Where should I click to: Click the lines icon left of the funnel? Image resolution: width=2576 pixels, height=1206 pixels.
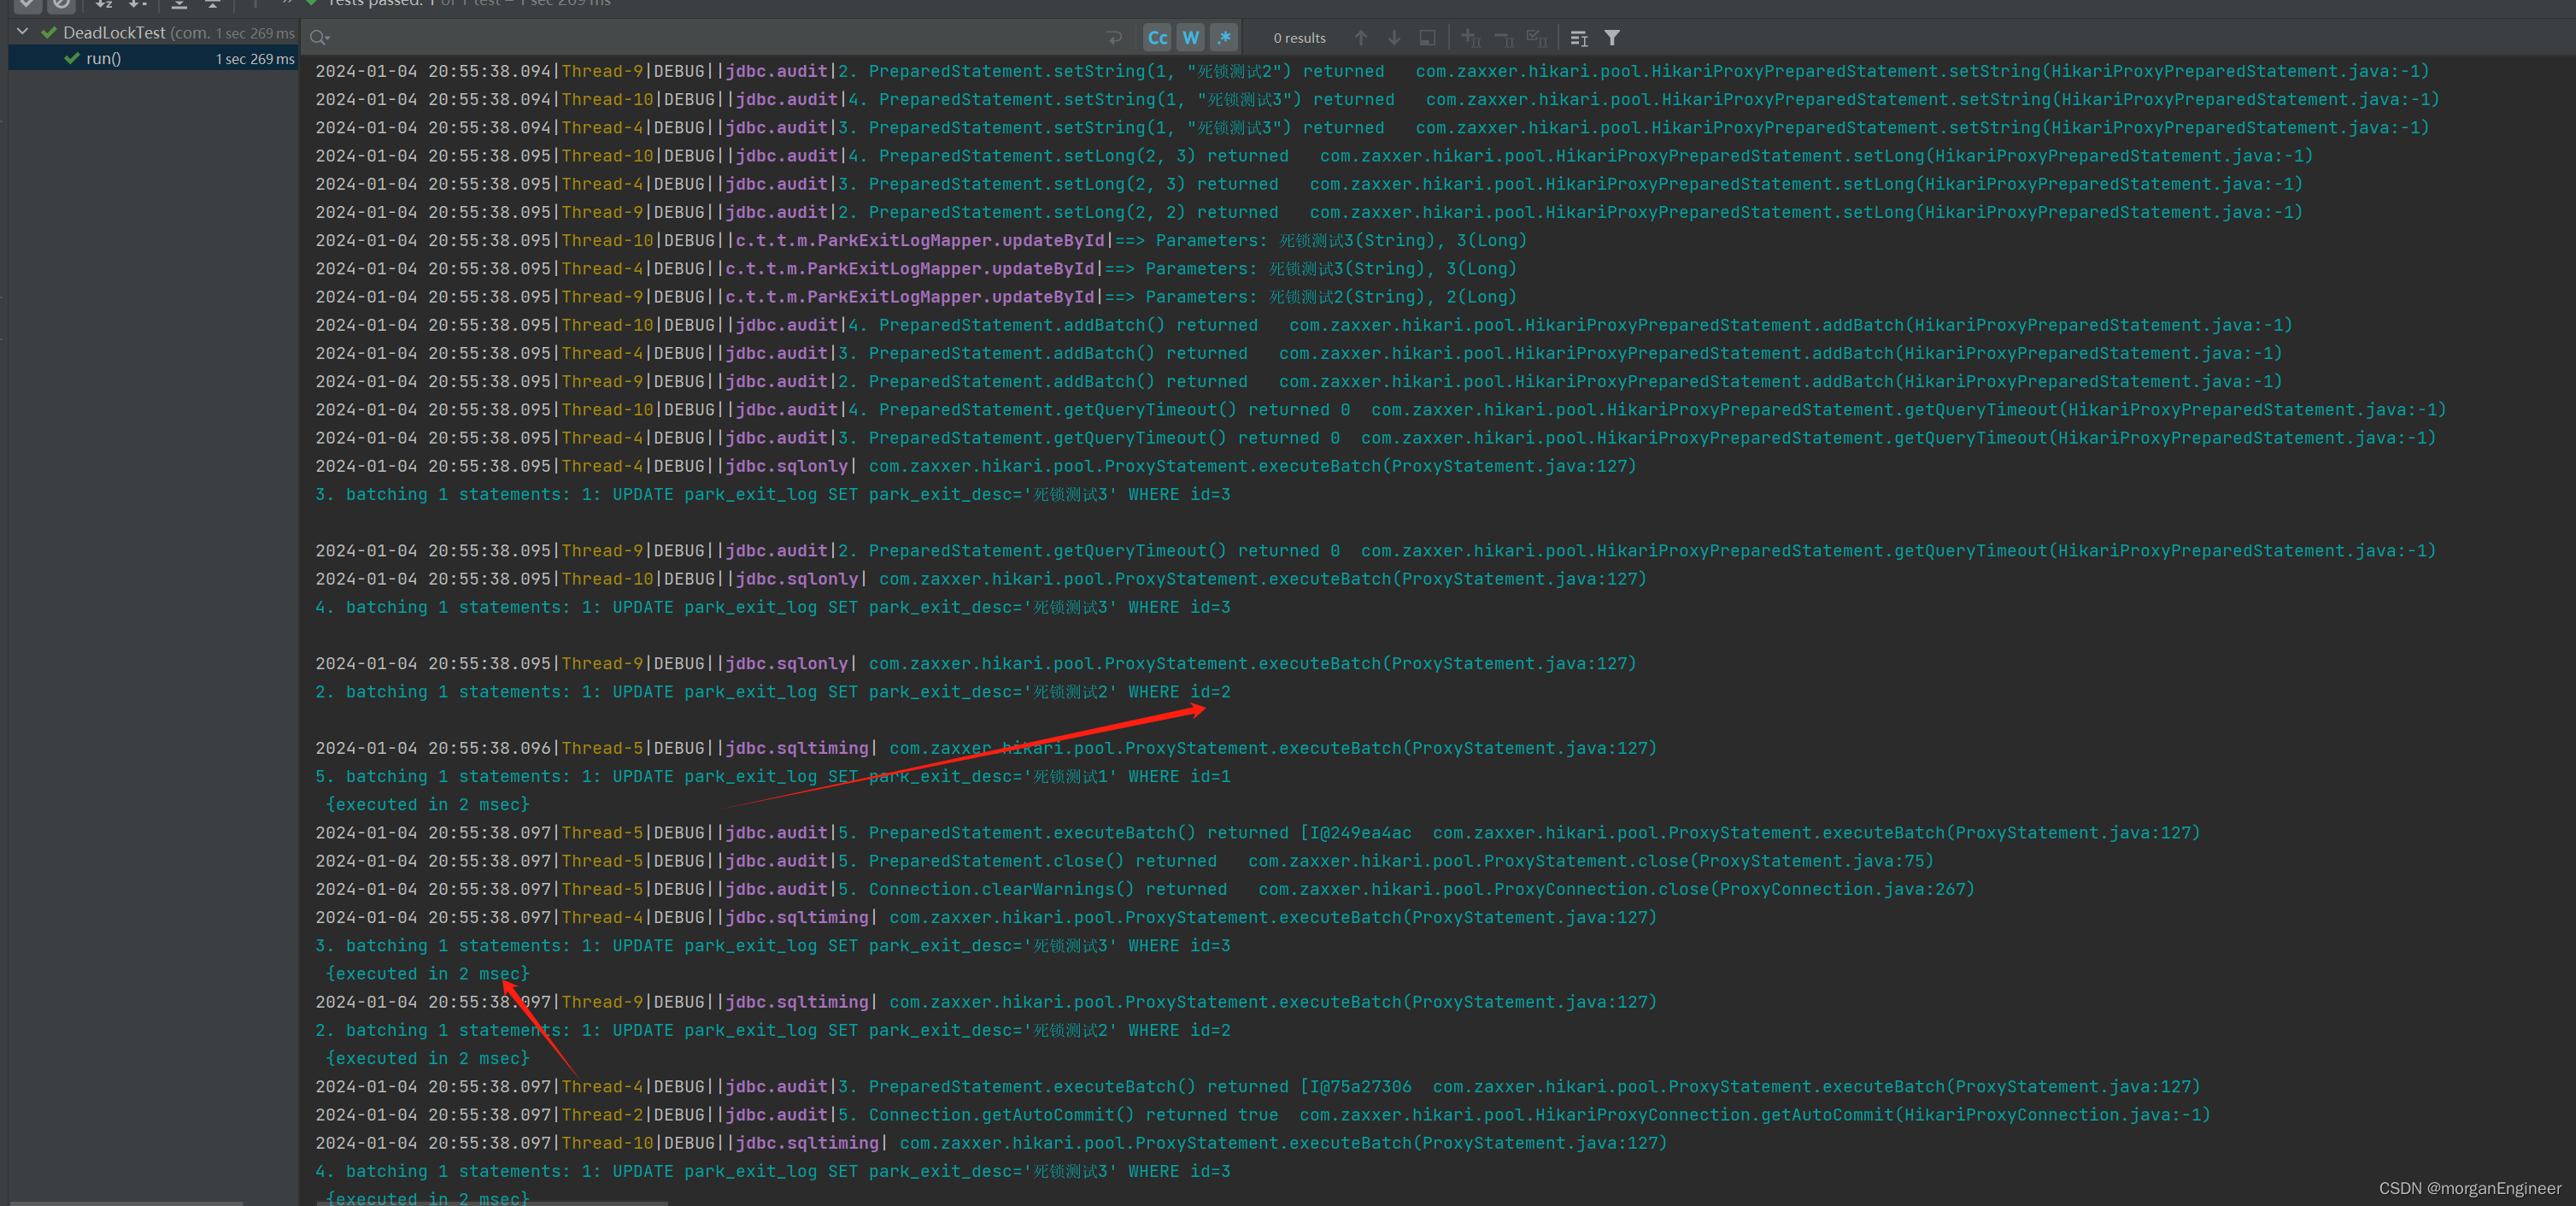coord(1579,38)
